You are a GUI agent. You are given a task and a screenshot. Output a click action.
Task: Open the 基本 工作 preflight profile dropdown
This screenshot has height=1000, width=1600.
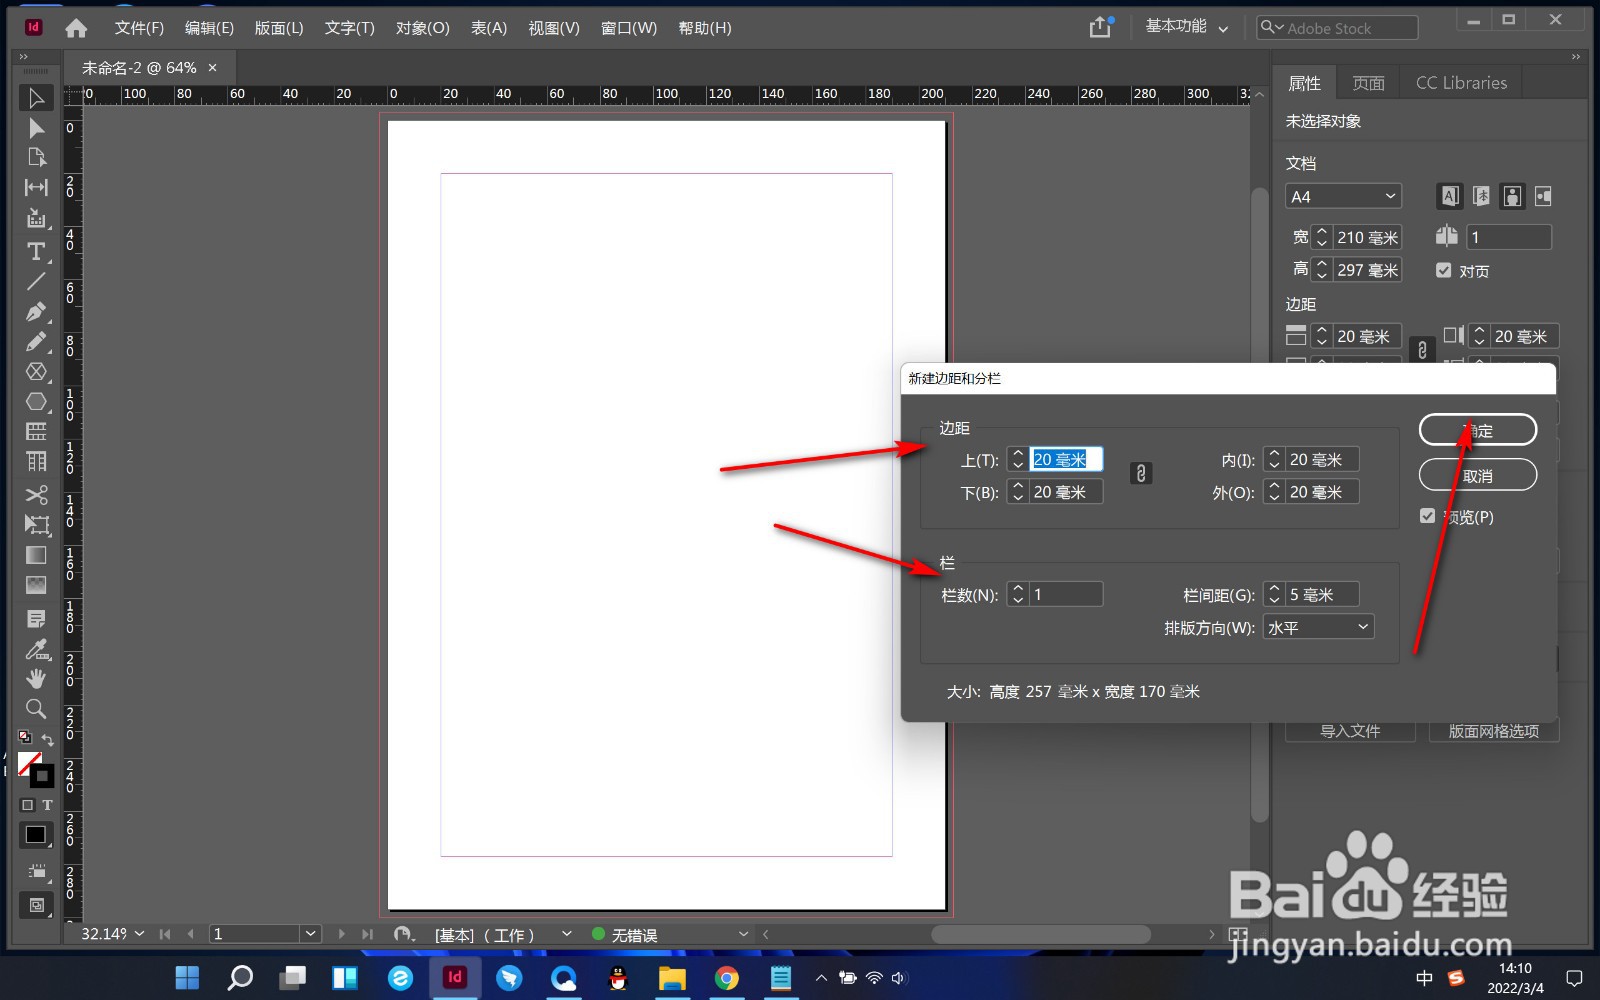pos(567,933)
